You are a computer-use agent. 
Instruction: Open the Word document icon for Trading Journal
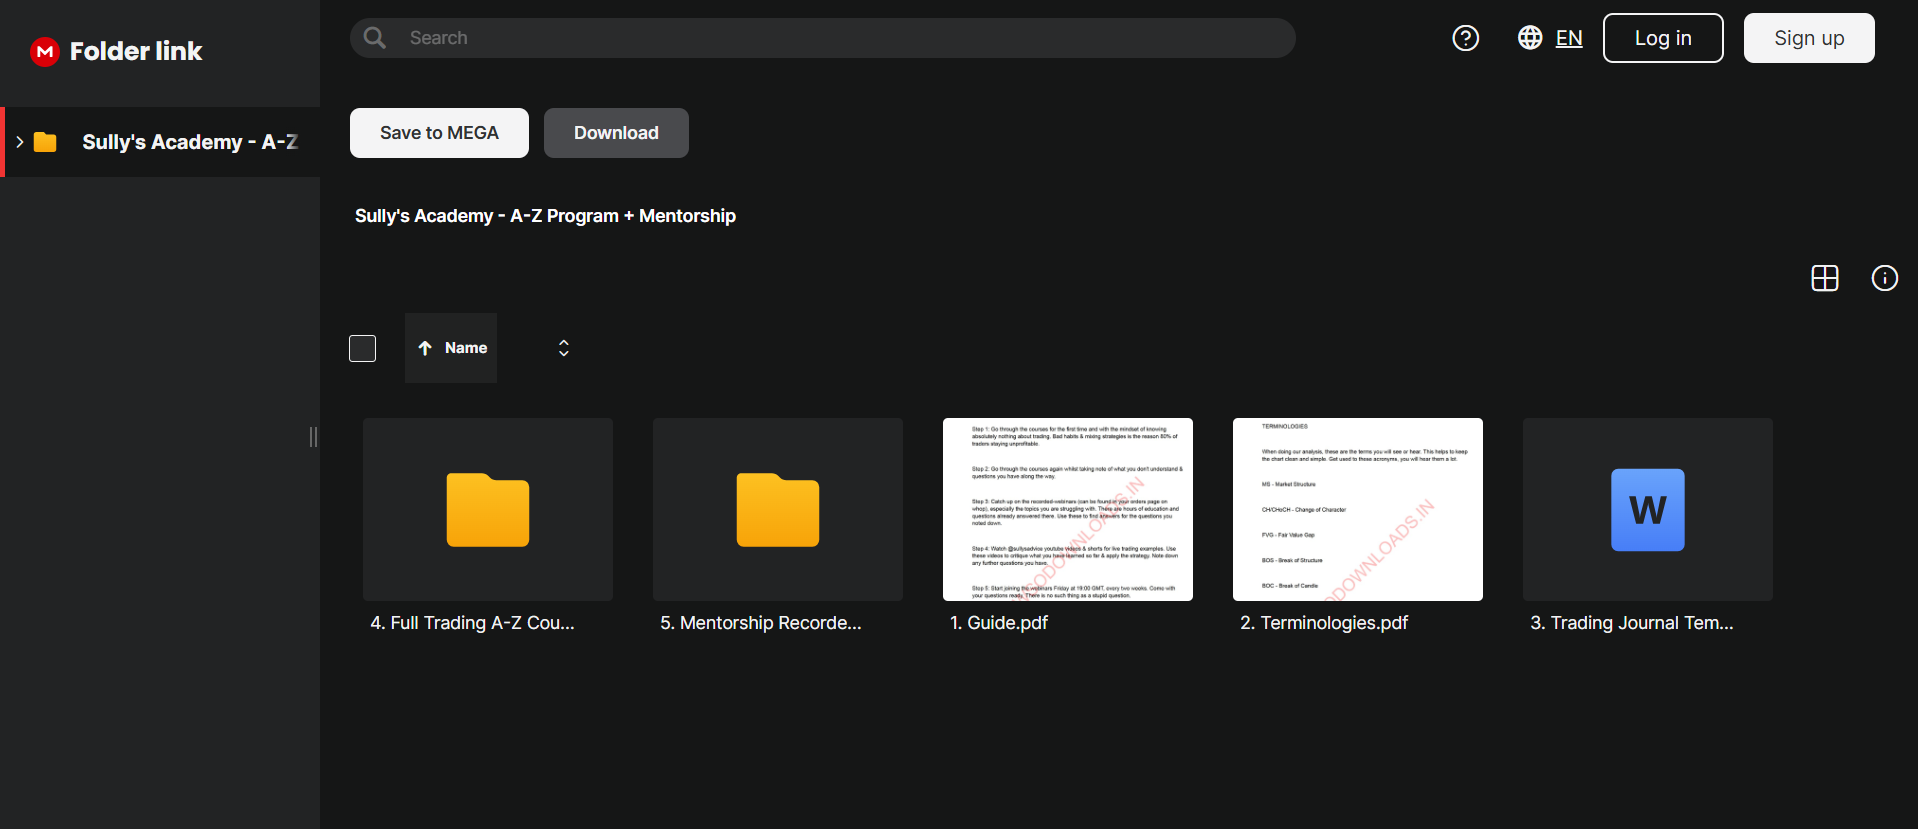pyautogui.click(x=1648, y=510)
